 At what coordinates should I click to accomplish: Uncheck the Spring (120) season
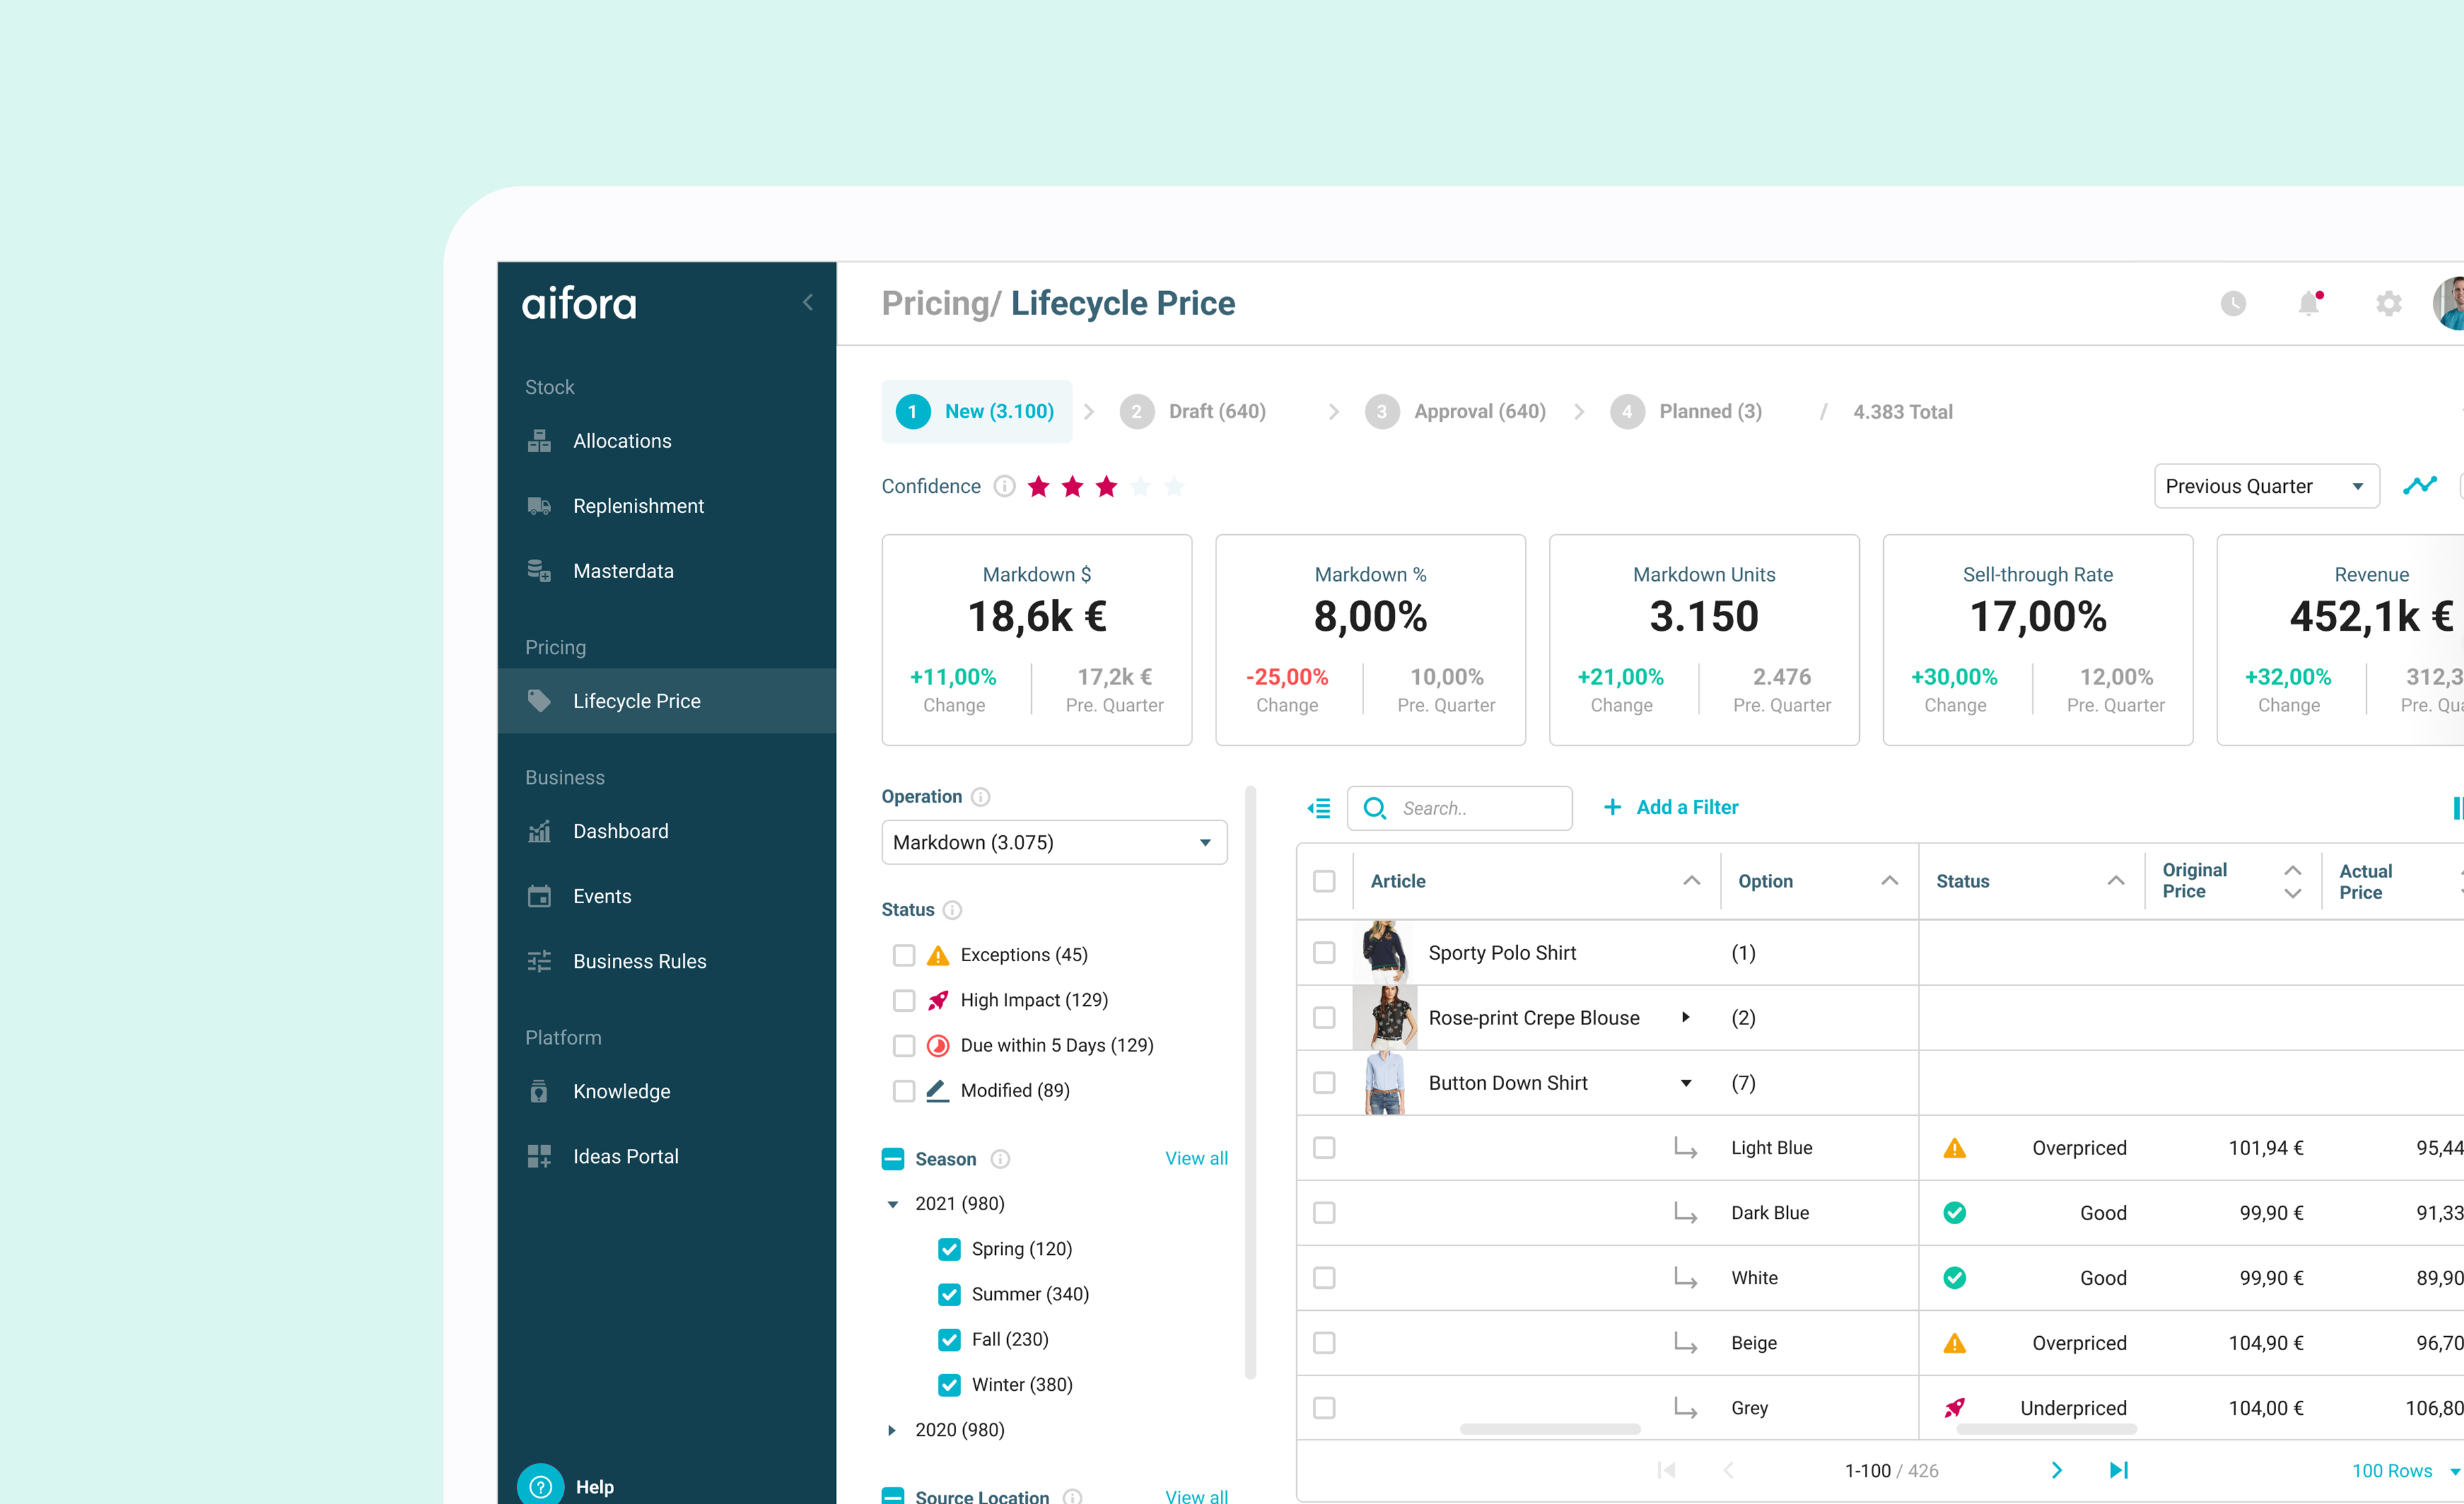pos(950,1249)
